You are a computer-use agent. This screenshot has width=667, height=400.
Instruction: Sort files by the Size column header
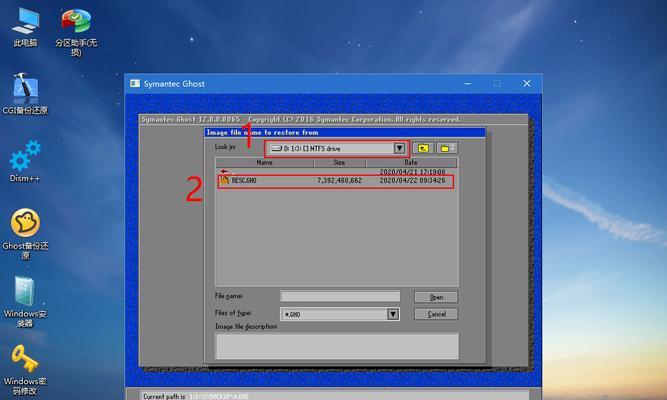click(x=339, y=162)
